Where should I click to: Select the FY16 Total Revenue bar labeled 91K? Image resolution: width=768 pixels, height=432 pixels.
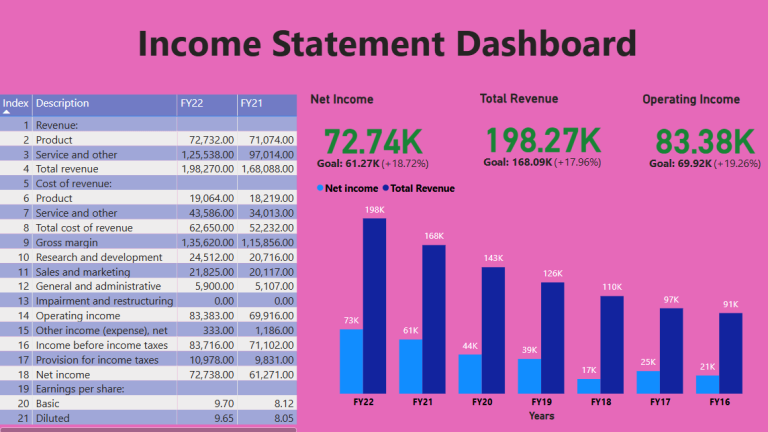731,353
